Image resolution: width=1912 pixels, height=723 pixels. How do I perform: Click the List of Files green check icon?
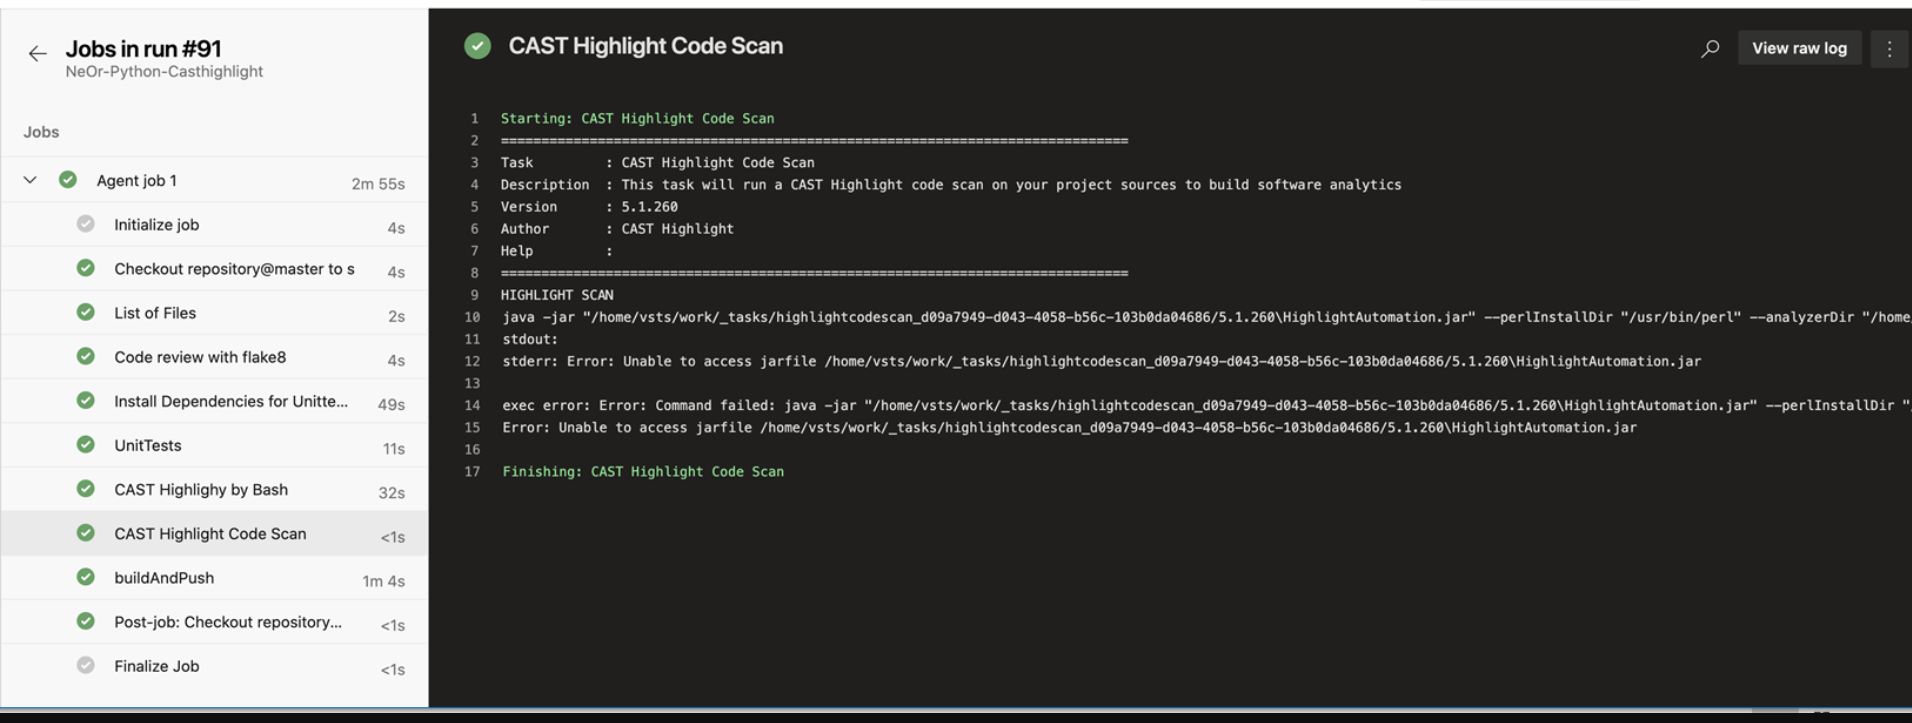coord(86,312)
